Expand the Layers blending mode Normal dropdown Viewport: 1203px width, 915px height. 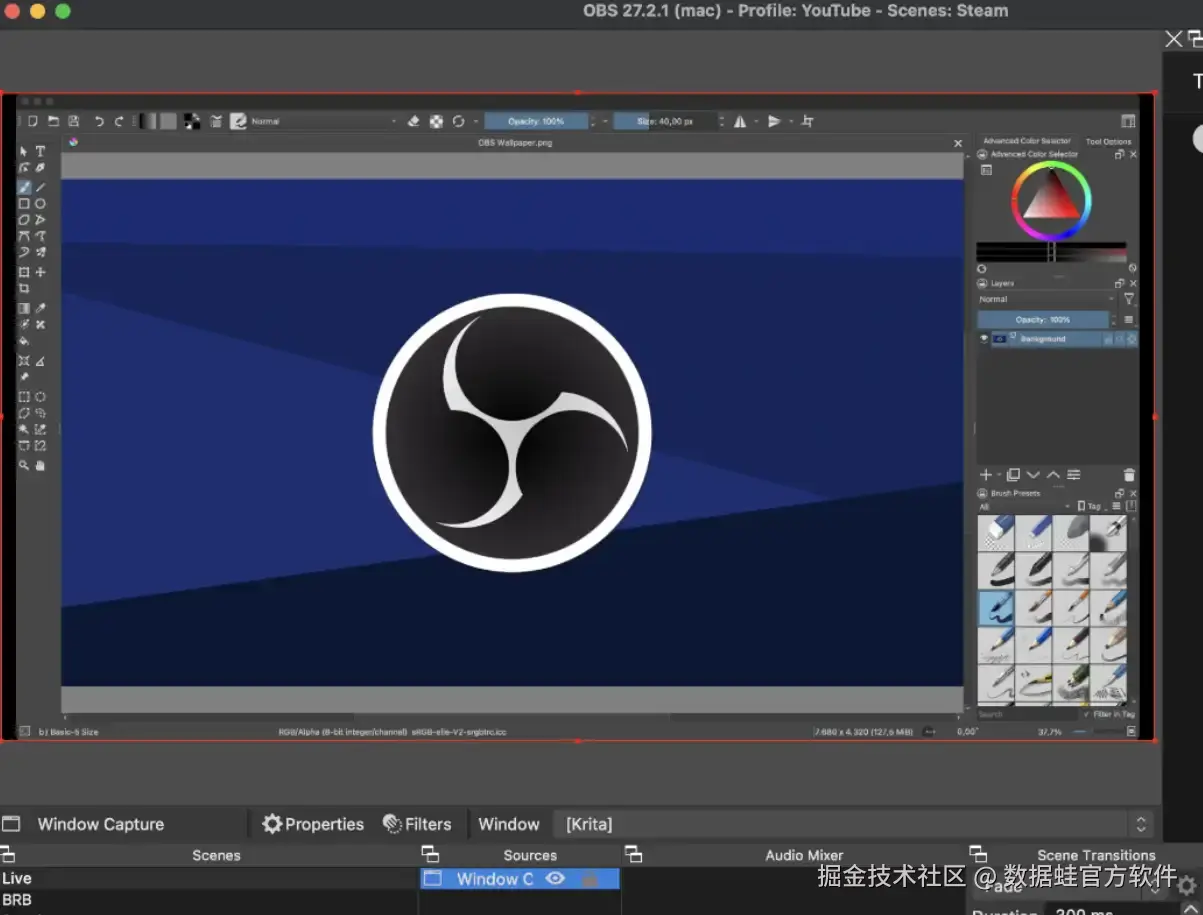(1045, 299)
